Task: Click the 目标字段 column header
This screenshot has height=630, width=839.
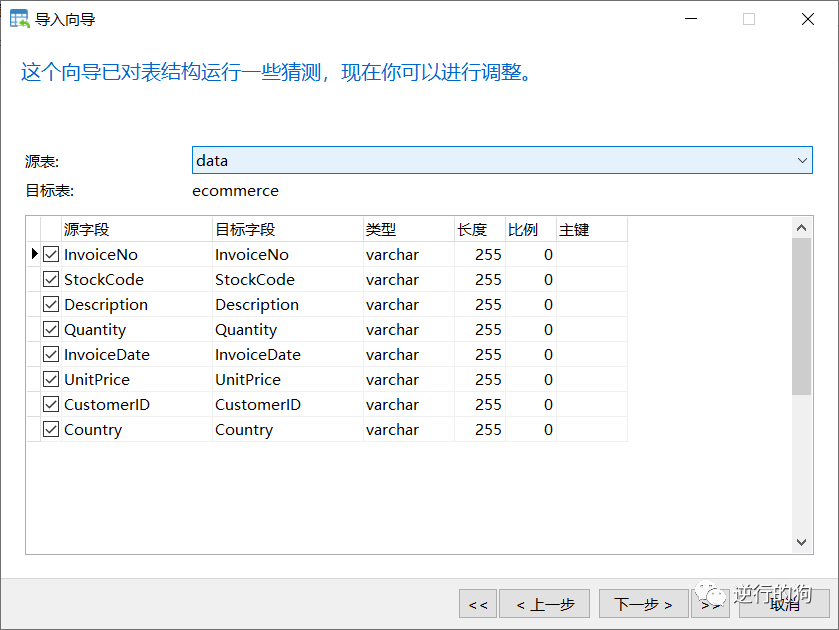Action: (288, 230)
